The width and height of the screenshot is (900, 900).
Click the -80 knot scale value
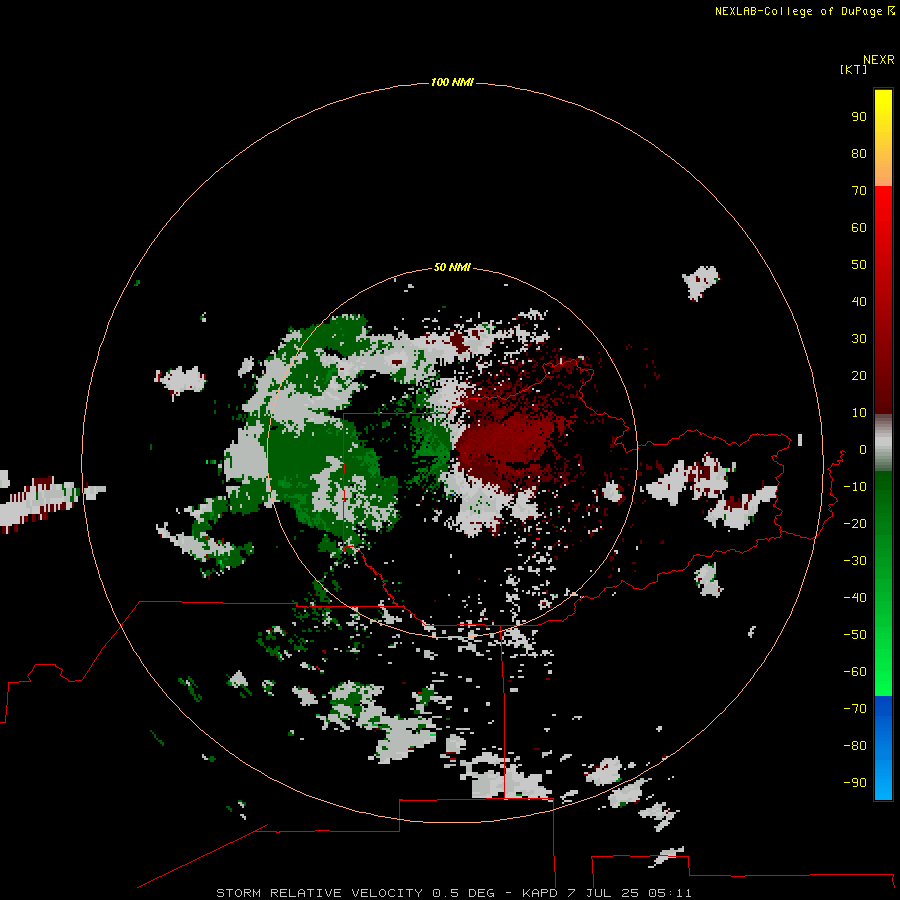click(855, 746)
